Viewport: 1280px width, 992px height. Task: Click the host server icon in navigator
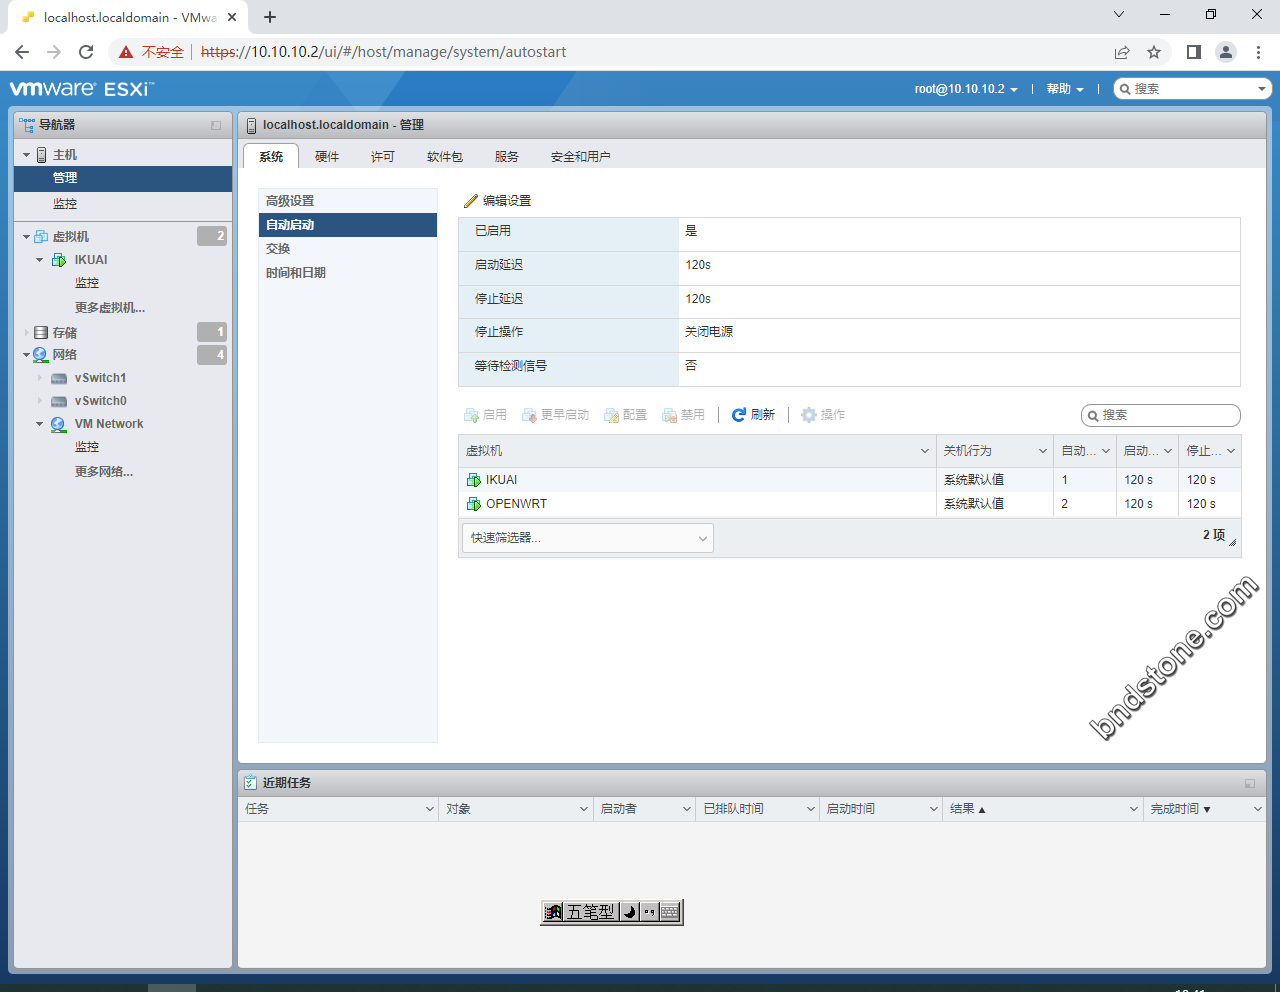42,155
